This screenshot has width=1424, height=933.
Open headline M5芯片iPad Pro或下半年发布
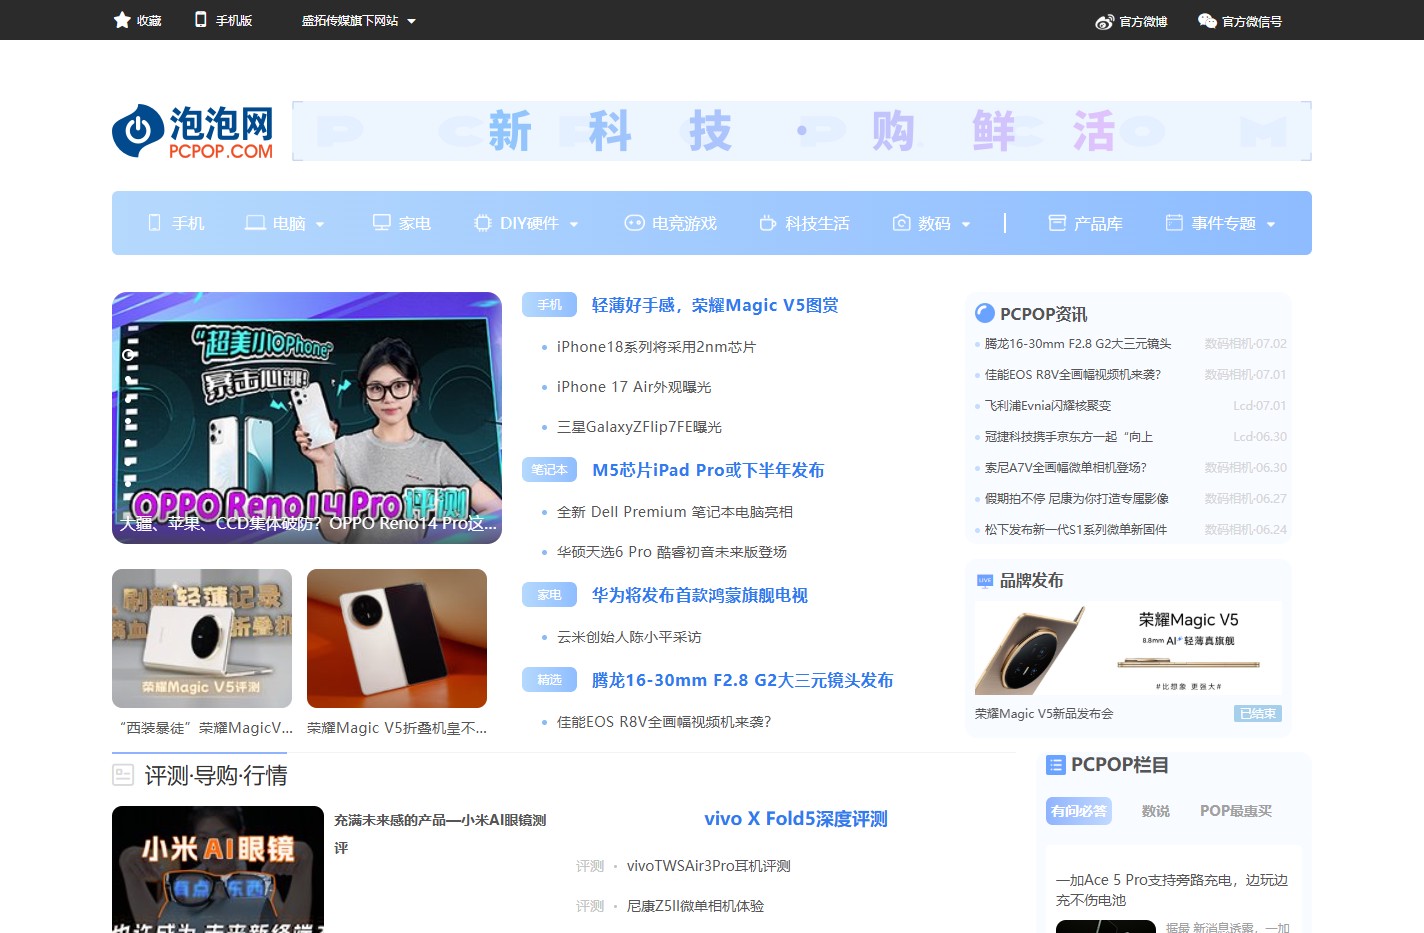tap(708, 470)
